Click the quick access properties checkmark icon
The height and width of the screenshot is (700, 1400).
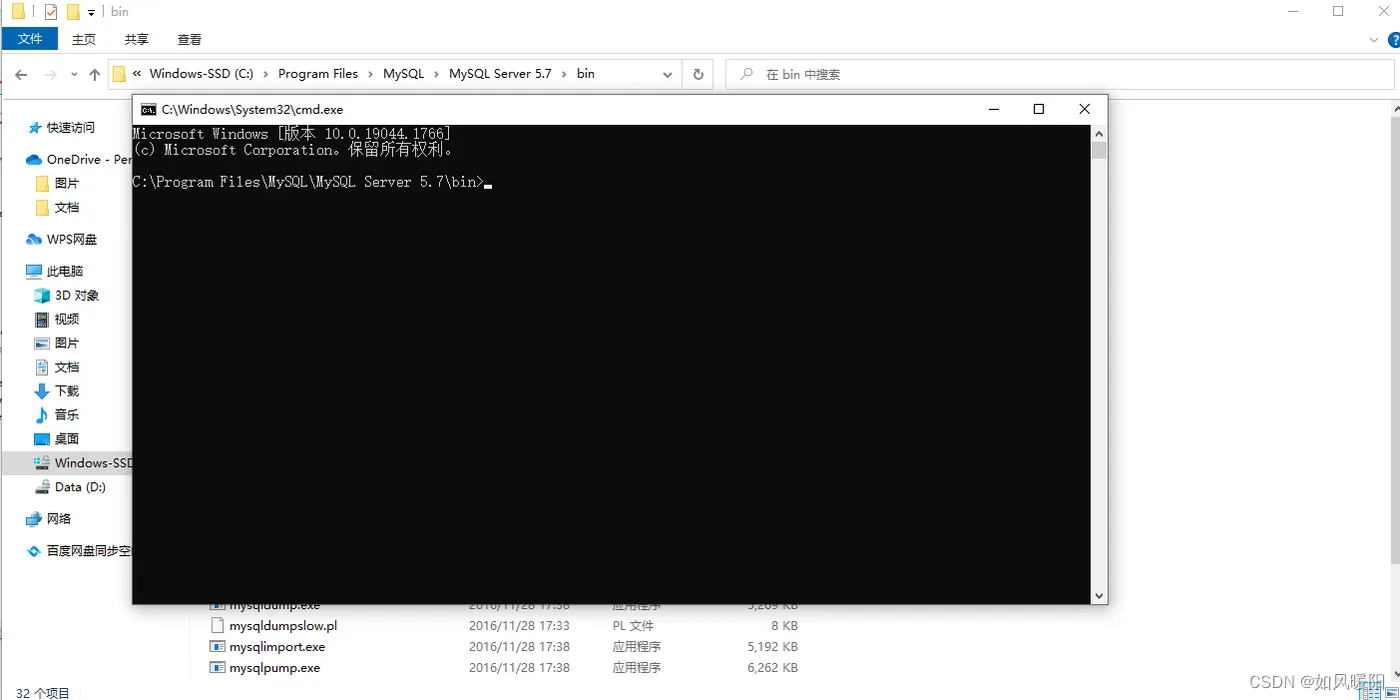point(51,12)
